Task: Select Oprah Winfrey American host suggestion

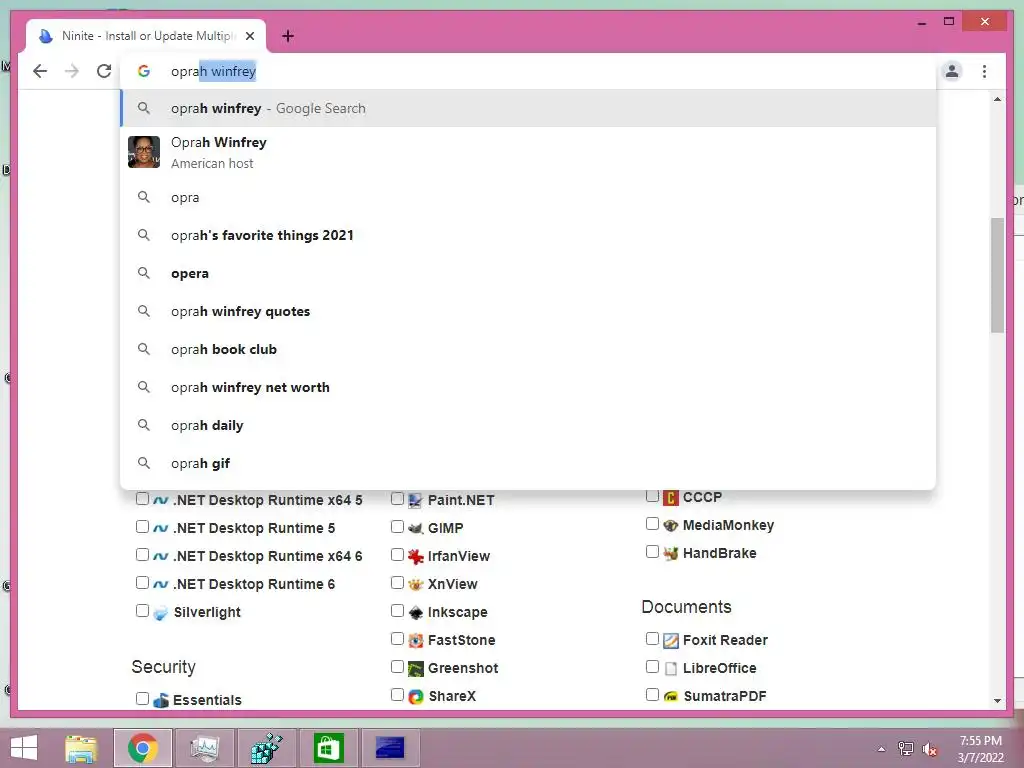Action: tap(528, 152)
